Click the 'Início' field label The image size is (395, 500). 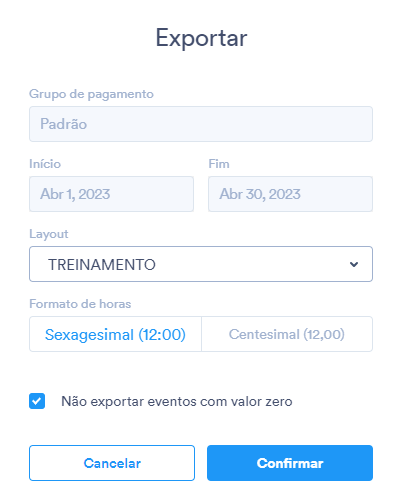(45, 164)
